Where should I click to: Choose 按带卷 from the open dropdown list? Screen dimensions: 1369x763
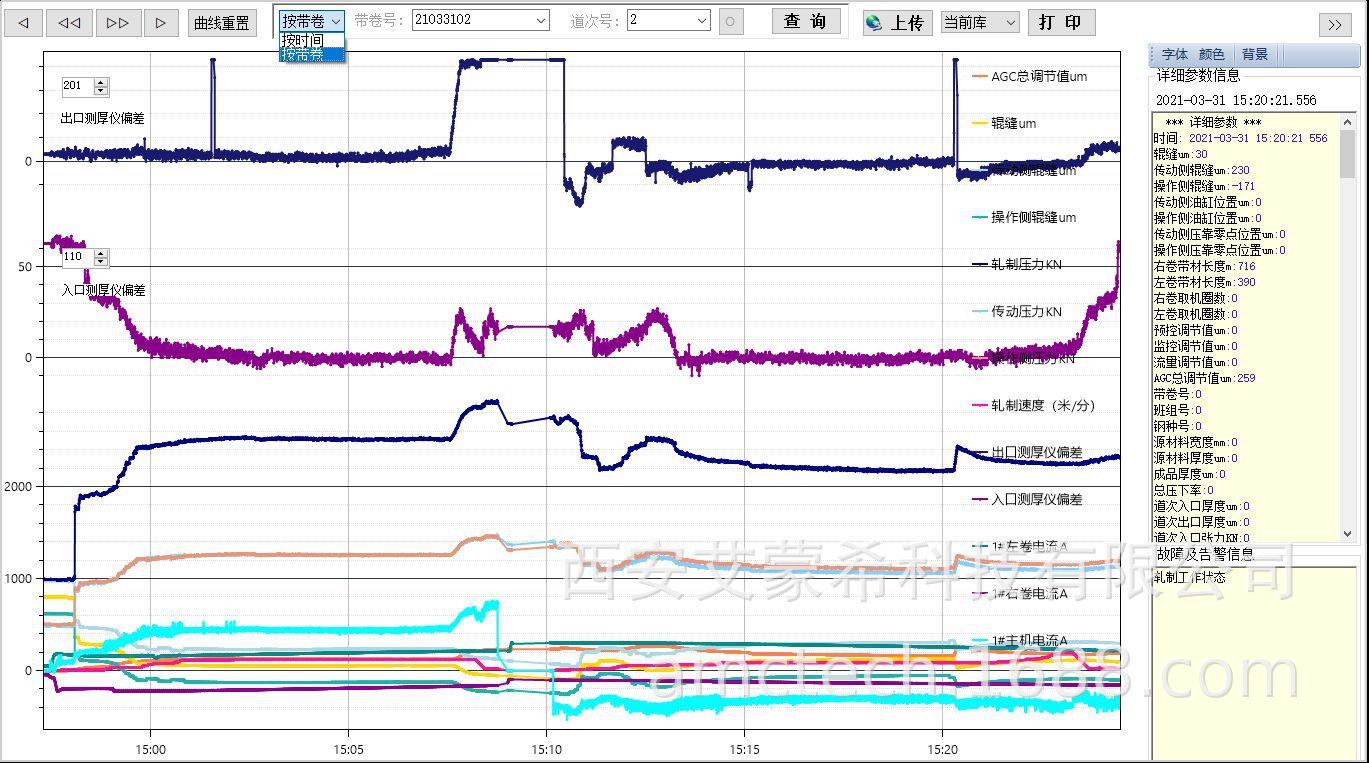[304, 54]
